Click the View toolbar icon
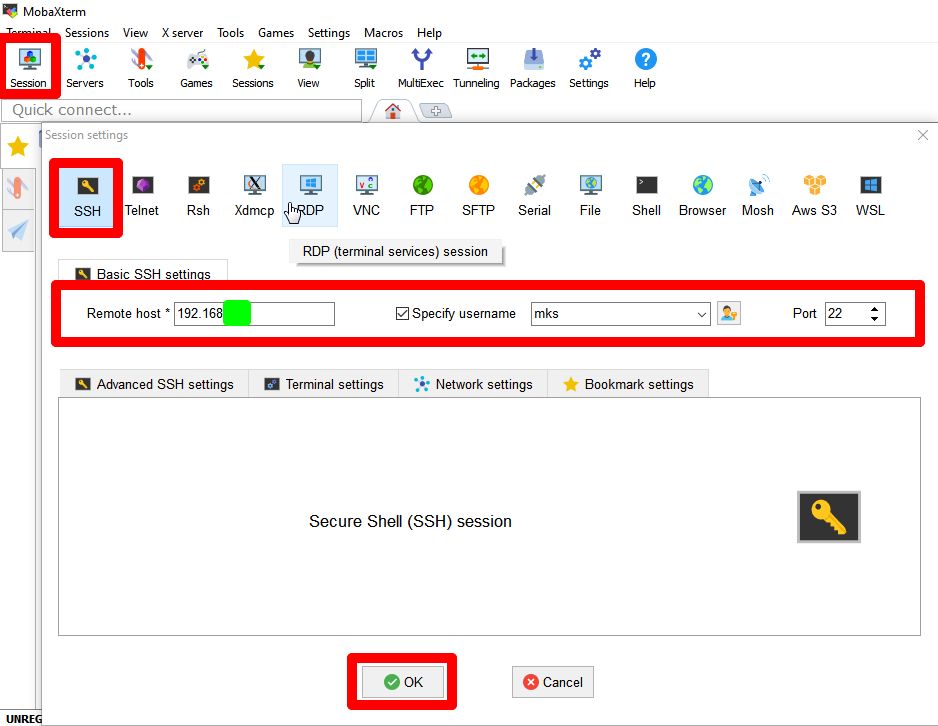 (309, 68)
